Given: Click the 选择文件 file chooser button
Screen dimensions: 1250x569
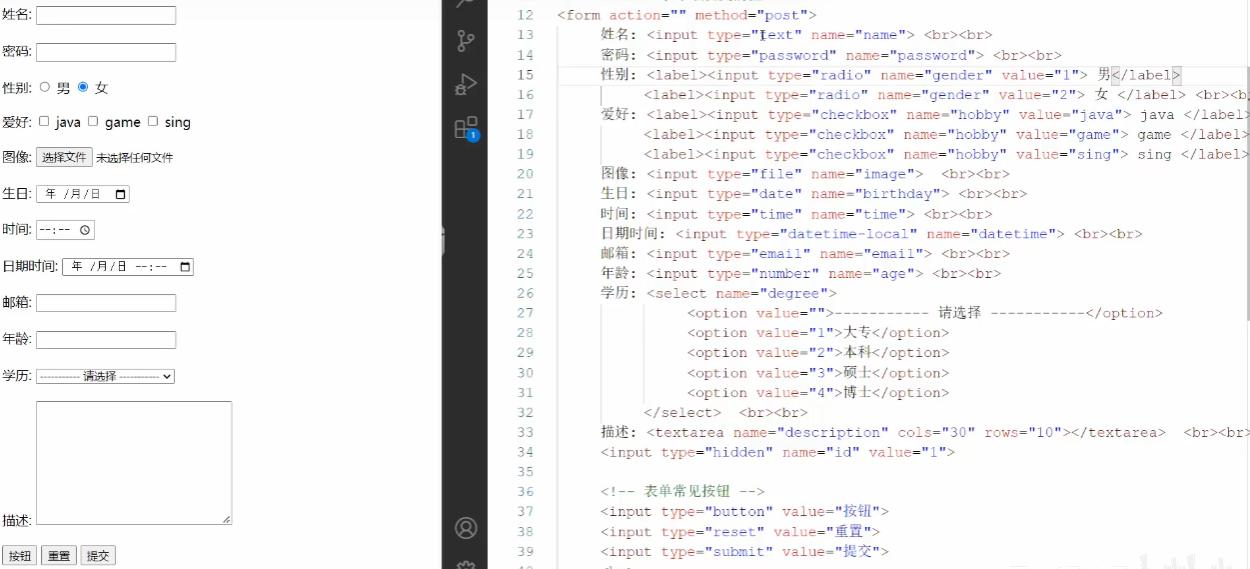Looking at the screenshot, I should [64, 157].
